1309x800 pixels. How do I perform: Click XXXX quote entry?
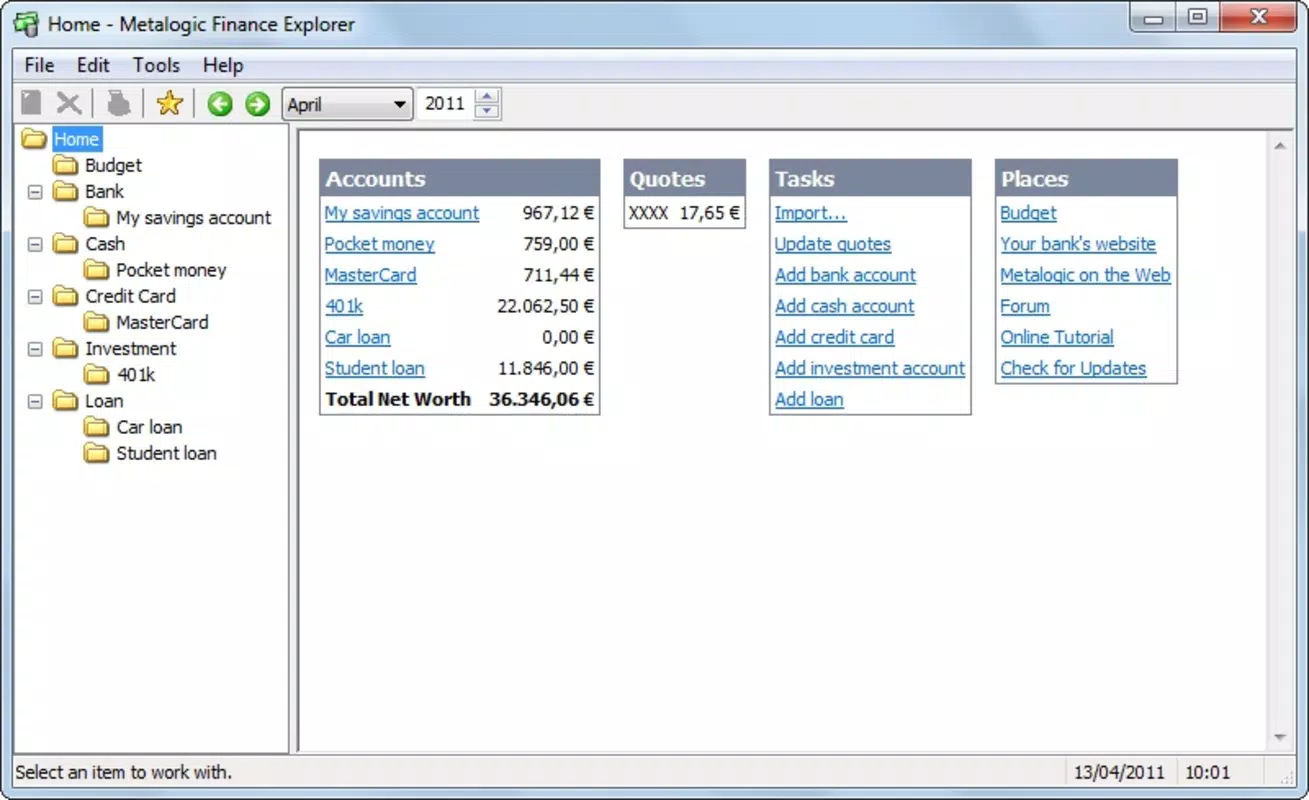[x=649, y=213]
